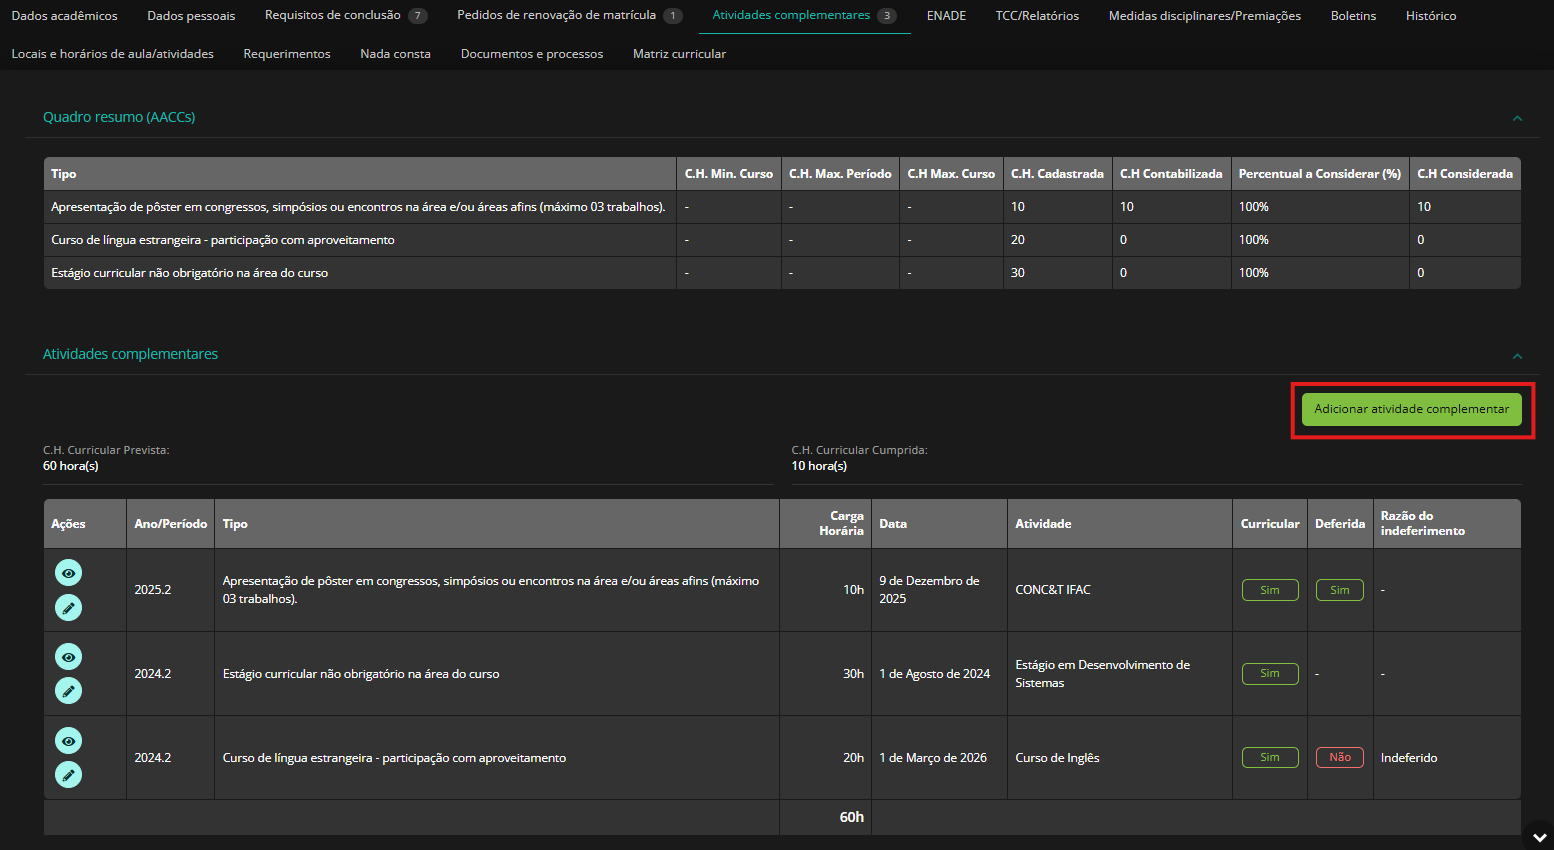View the CONC&T IFAC activity details
Screen dimensions: 1554x850
click(x=68, y=573)
